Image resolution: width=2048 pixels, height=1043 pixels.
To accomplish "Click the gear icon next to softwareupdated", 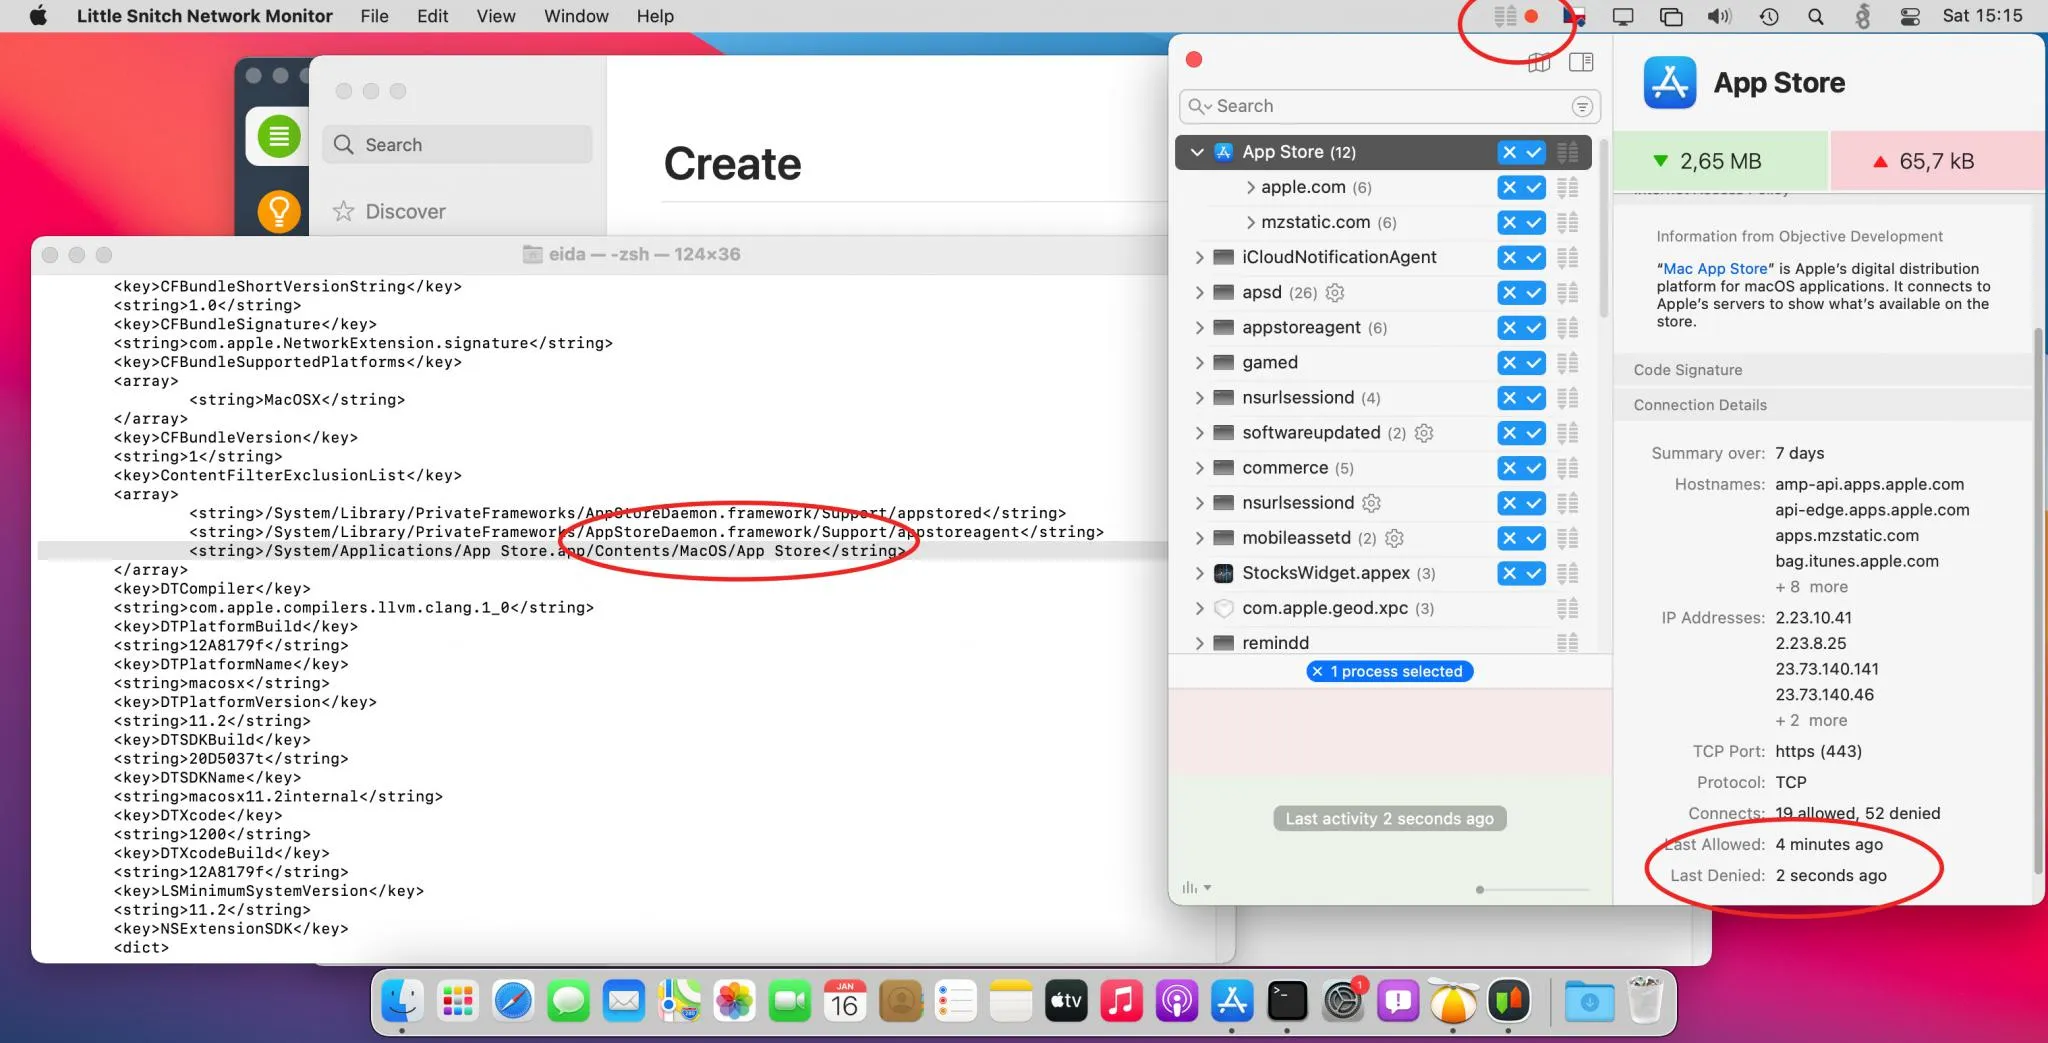I will point(1424,433).
